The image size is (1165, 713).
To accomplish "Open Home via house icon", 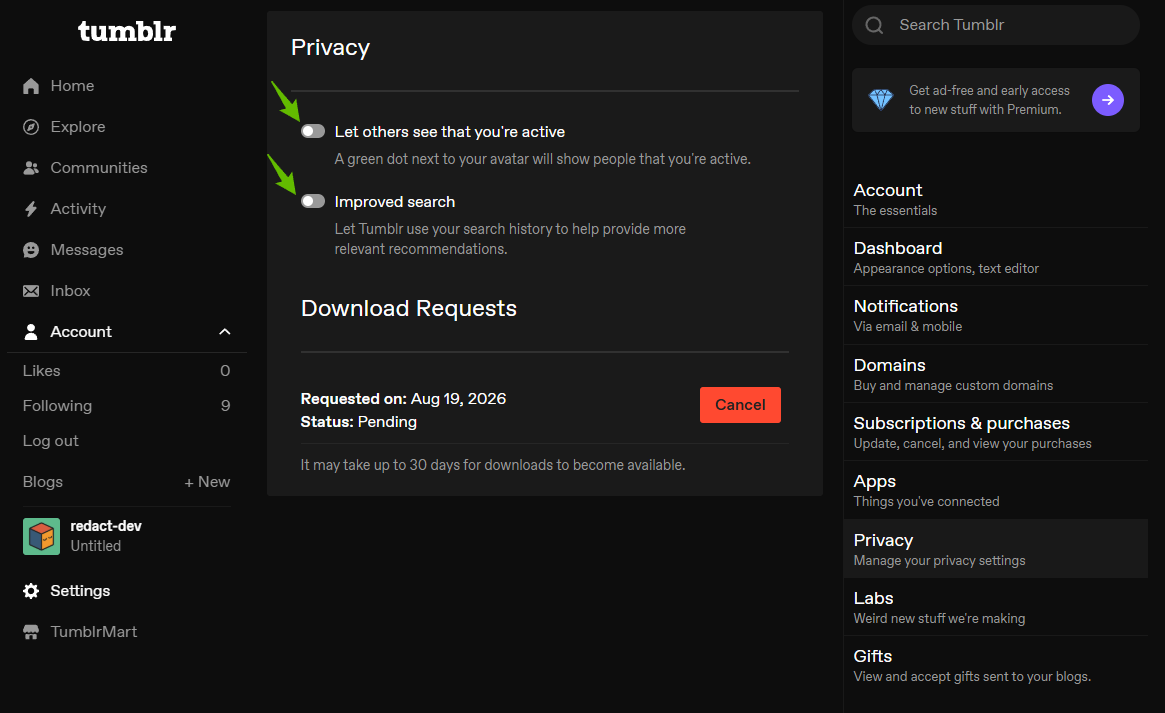I will (31, 86).
